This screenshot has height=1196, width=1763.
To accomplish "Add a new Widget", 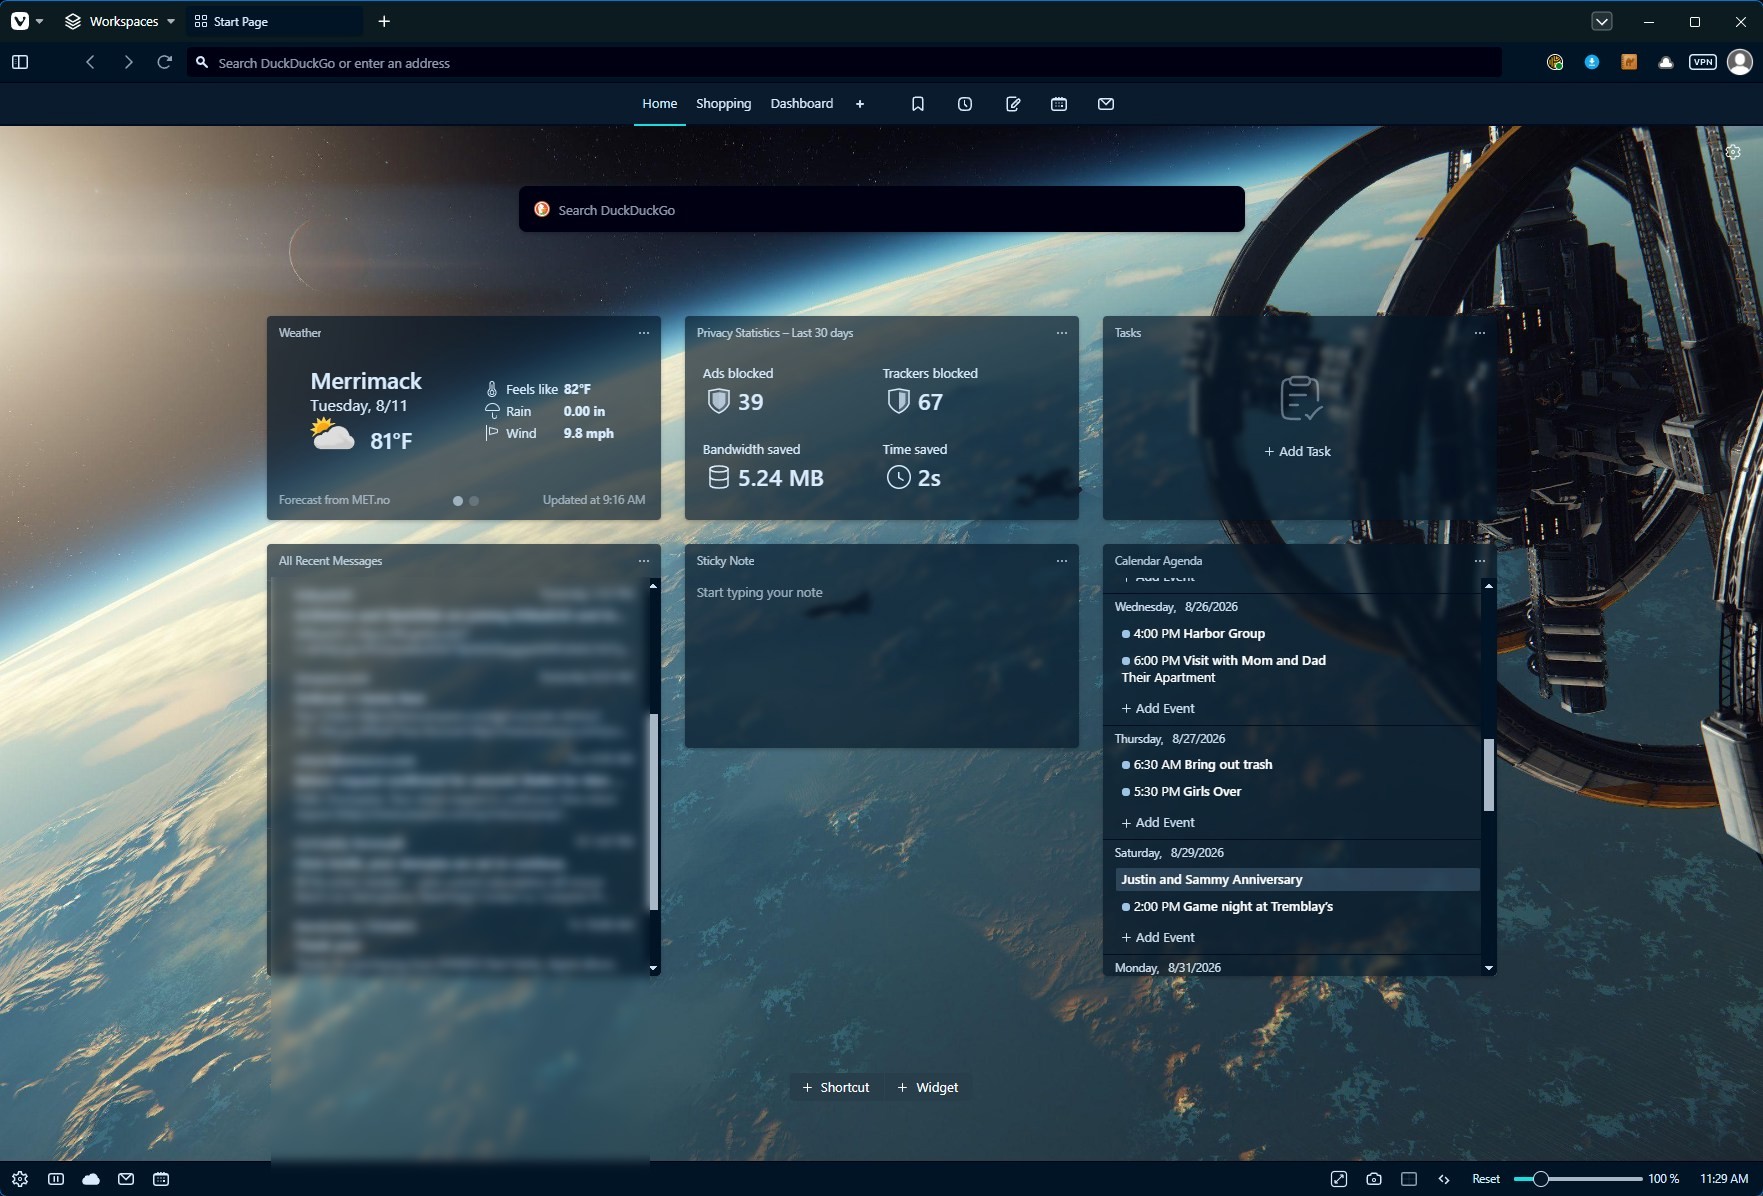I will 928,1087.
